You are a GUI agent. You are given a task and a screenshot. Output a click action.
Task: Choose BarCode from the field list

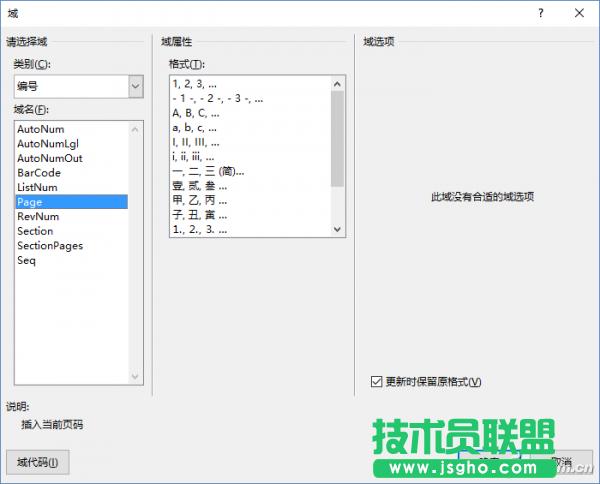coord(39,173)
